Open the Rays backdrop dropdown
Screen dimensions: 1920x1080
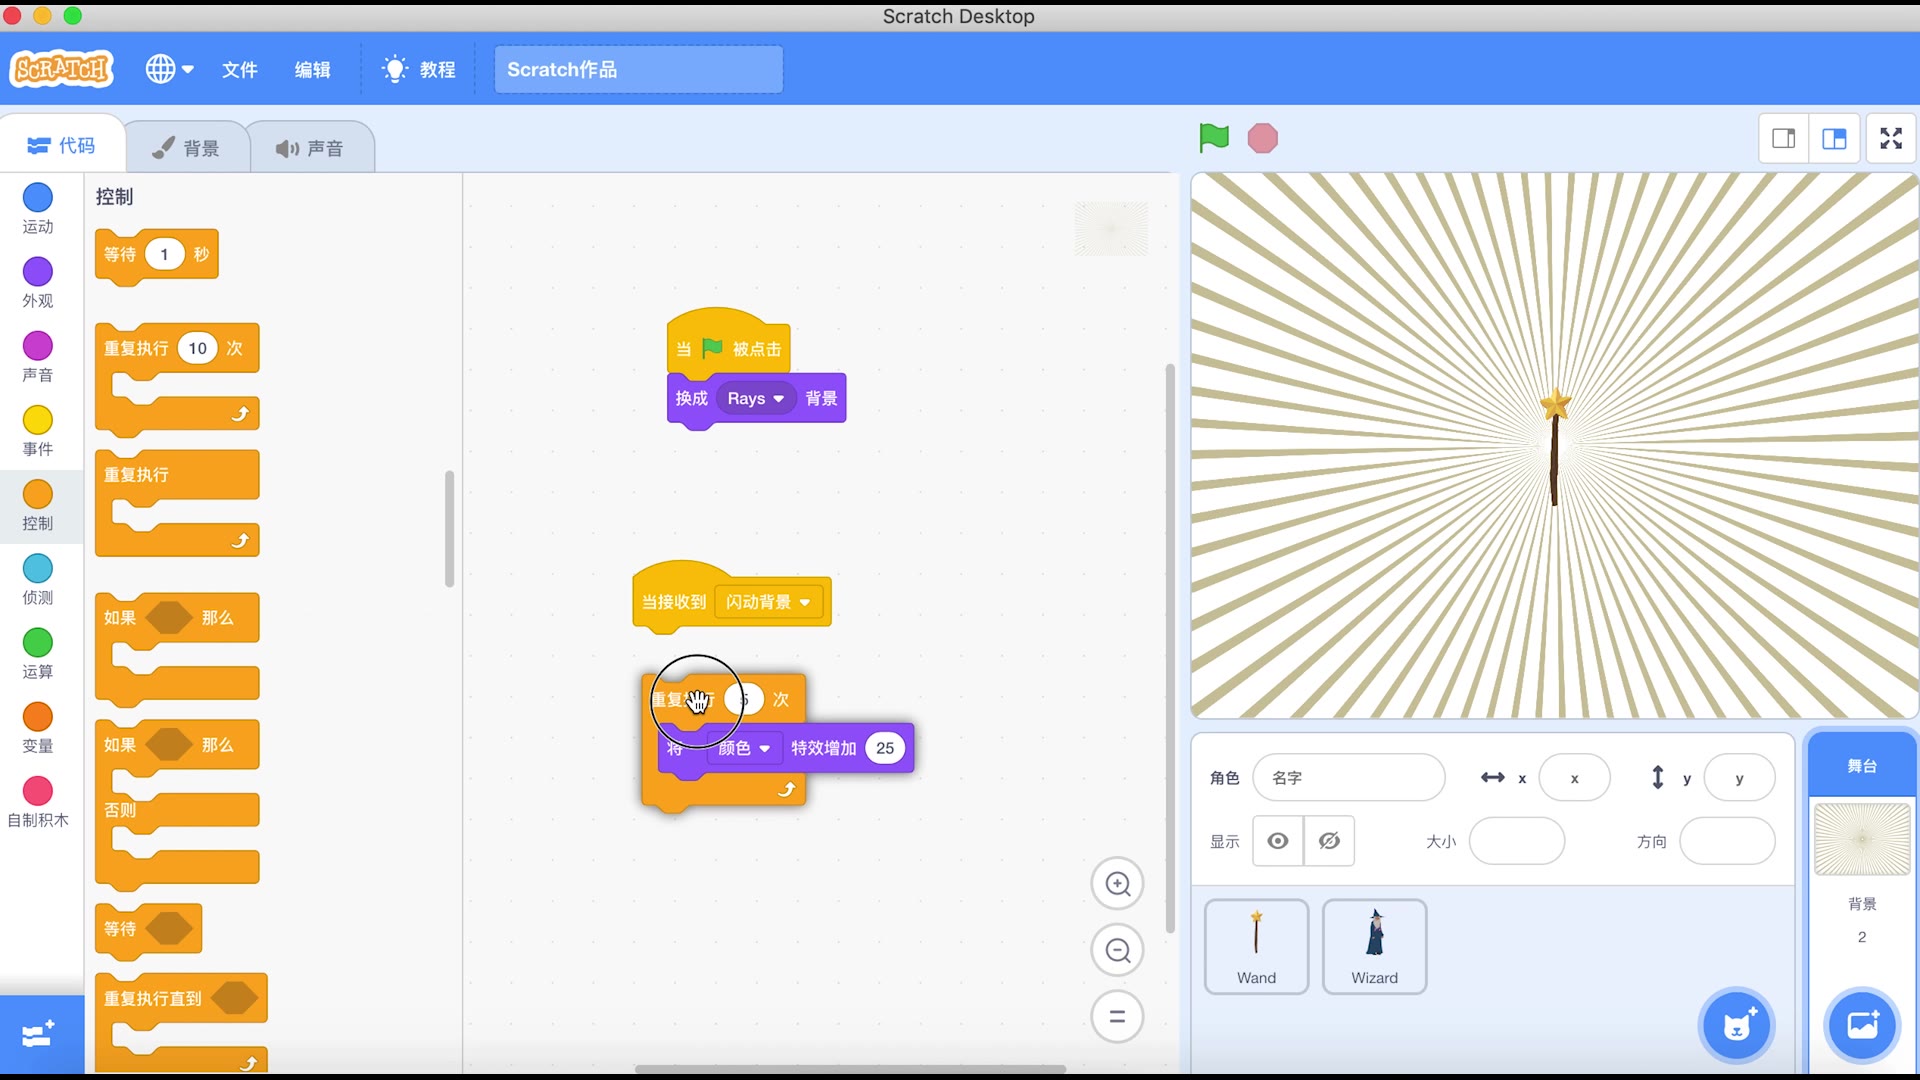(755, 398)
